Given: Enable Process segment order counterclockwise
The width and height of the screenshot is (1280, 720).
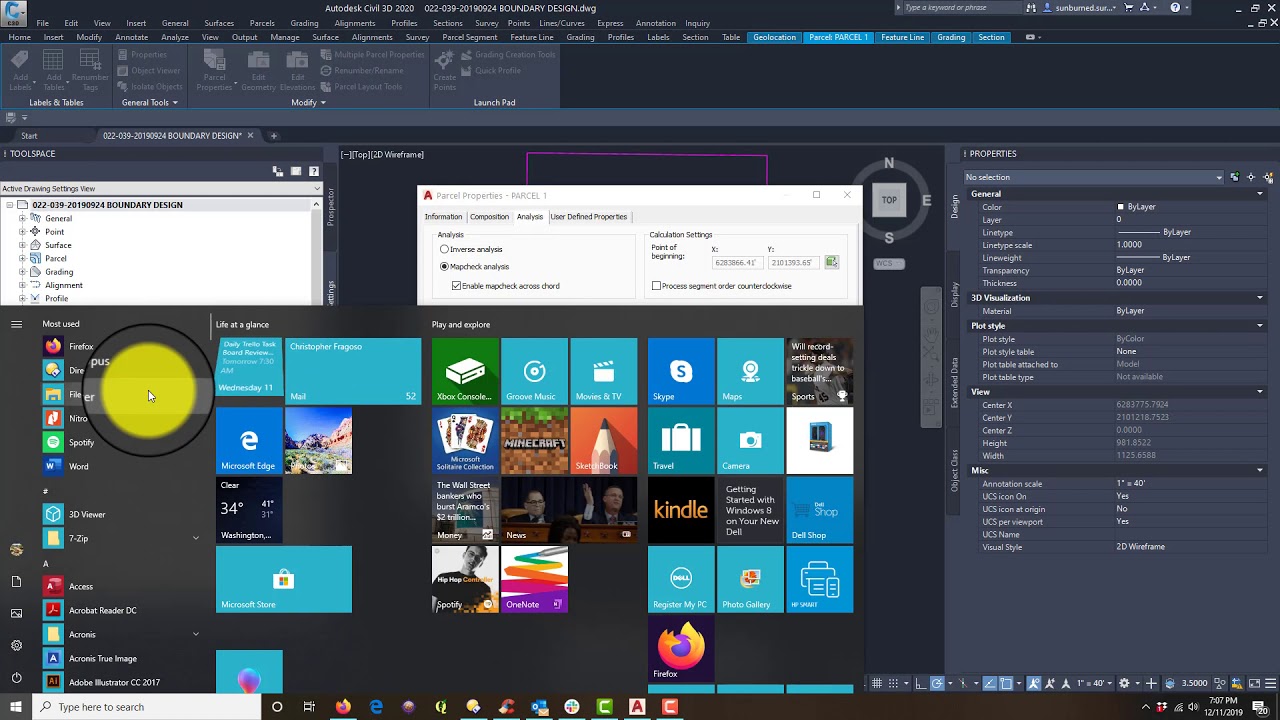Looking at the screenshot, I should [656, 286].
